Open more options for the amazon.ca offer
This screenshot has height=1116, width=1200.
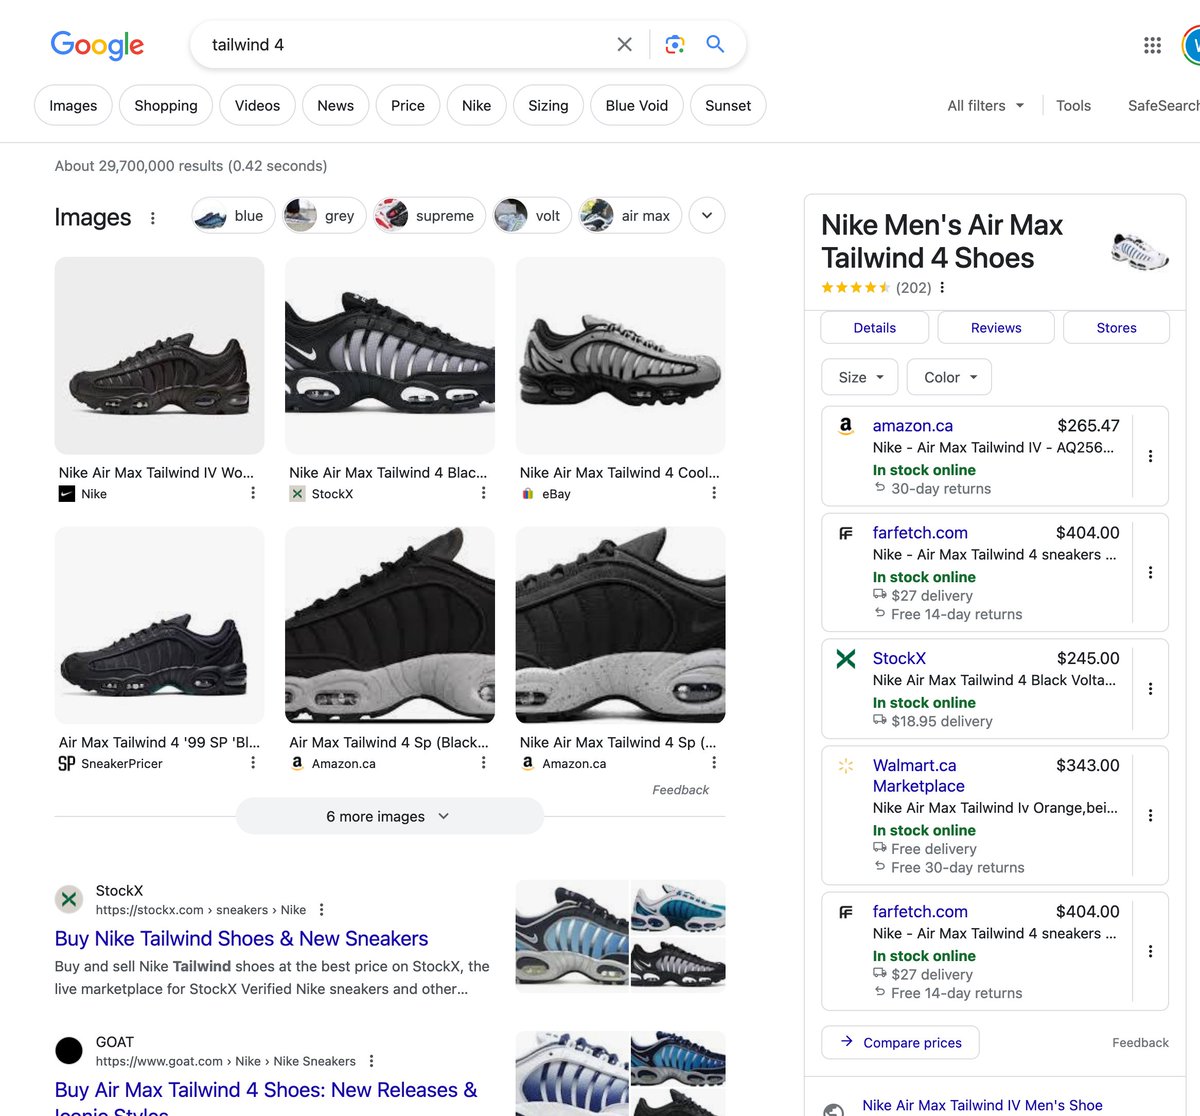(1150, 456)
